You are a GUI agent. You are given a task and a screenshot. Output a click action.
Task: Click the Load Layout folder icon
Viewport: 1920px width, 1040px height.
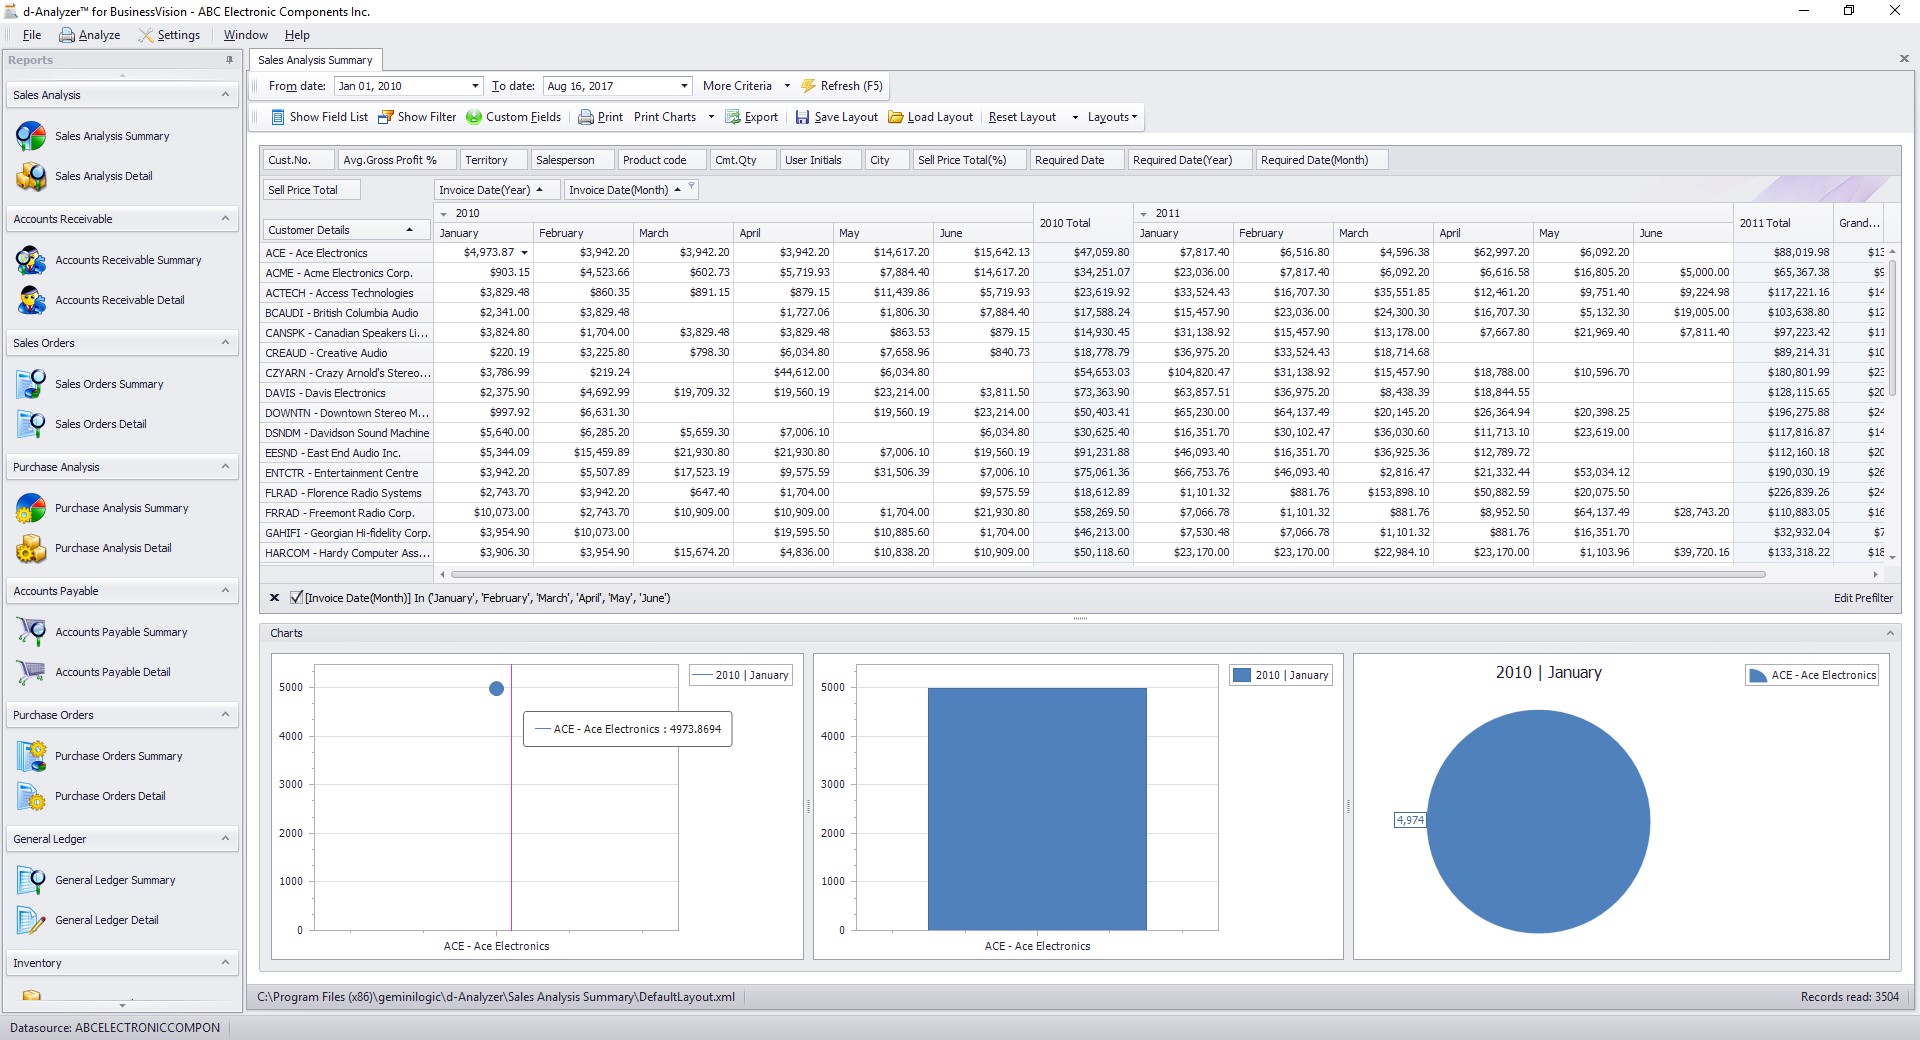(x=896, y=117)
